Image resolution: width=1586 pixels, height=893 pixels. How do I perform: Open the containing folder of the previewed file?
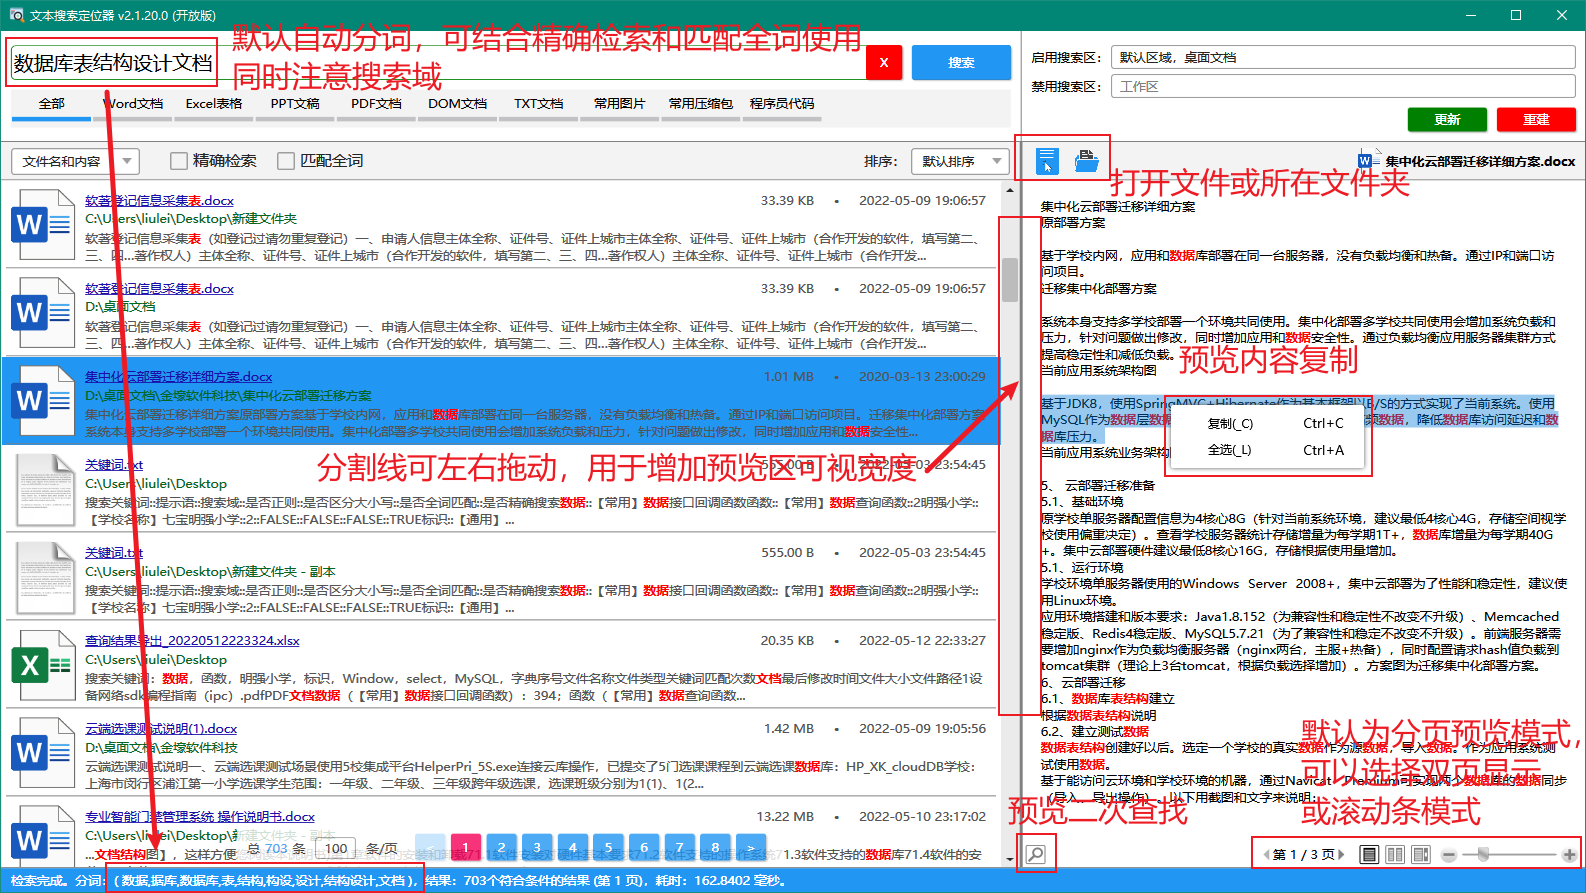coord(1087,160)
